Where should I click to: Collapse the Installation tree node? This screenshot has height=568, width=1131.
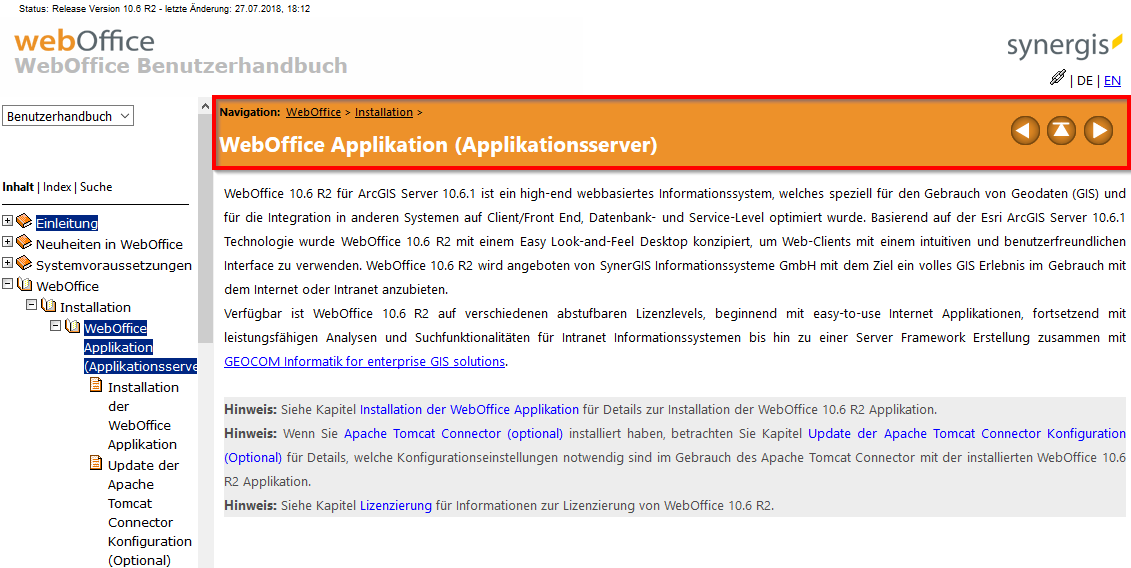[x=32, y=306]
